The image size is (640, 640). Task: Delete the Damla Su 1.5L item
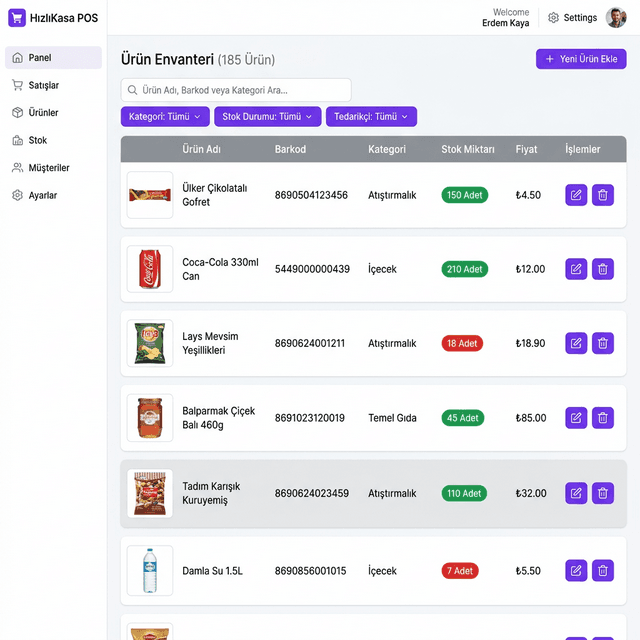602,571
